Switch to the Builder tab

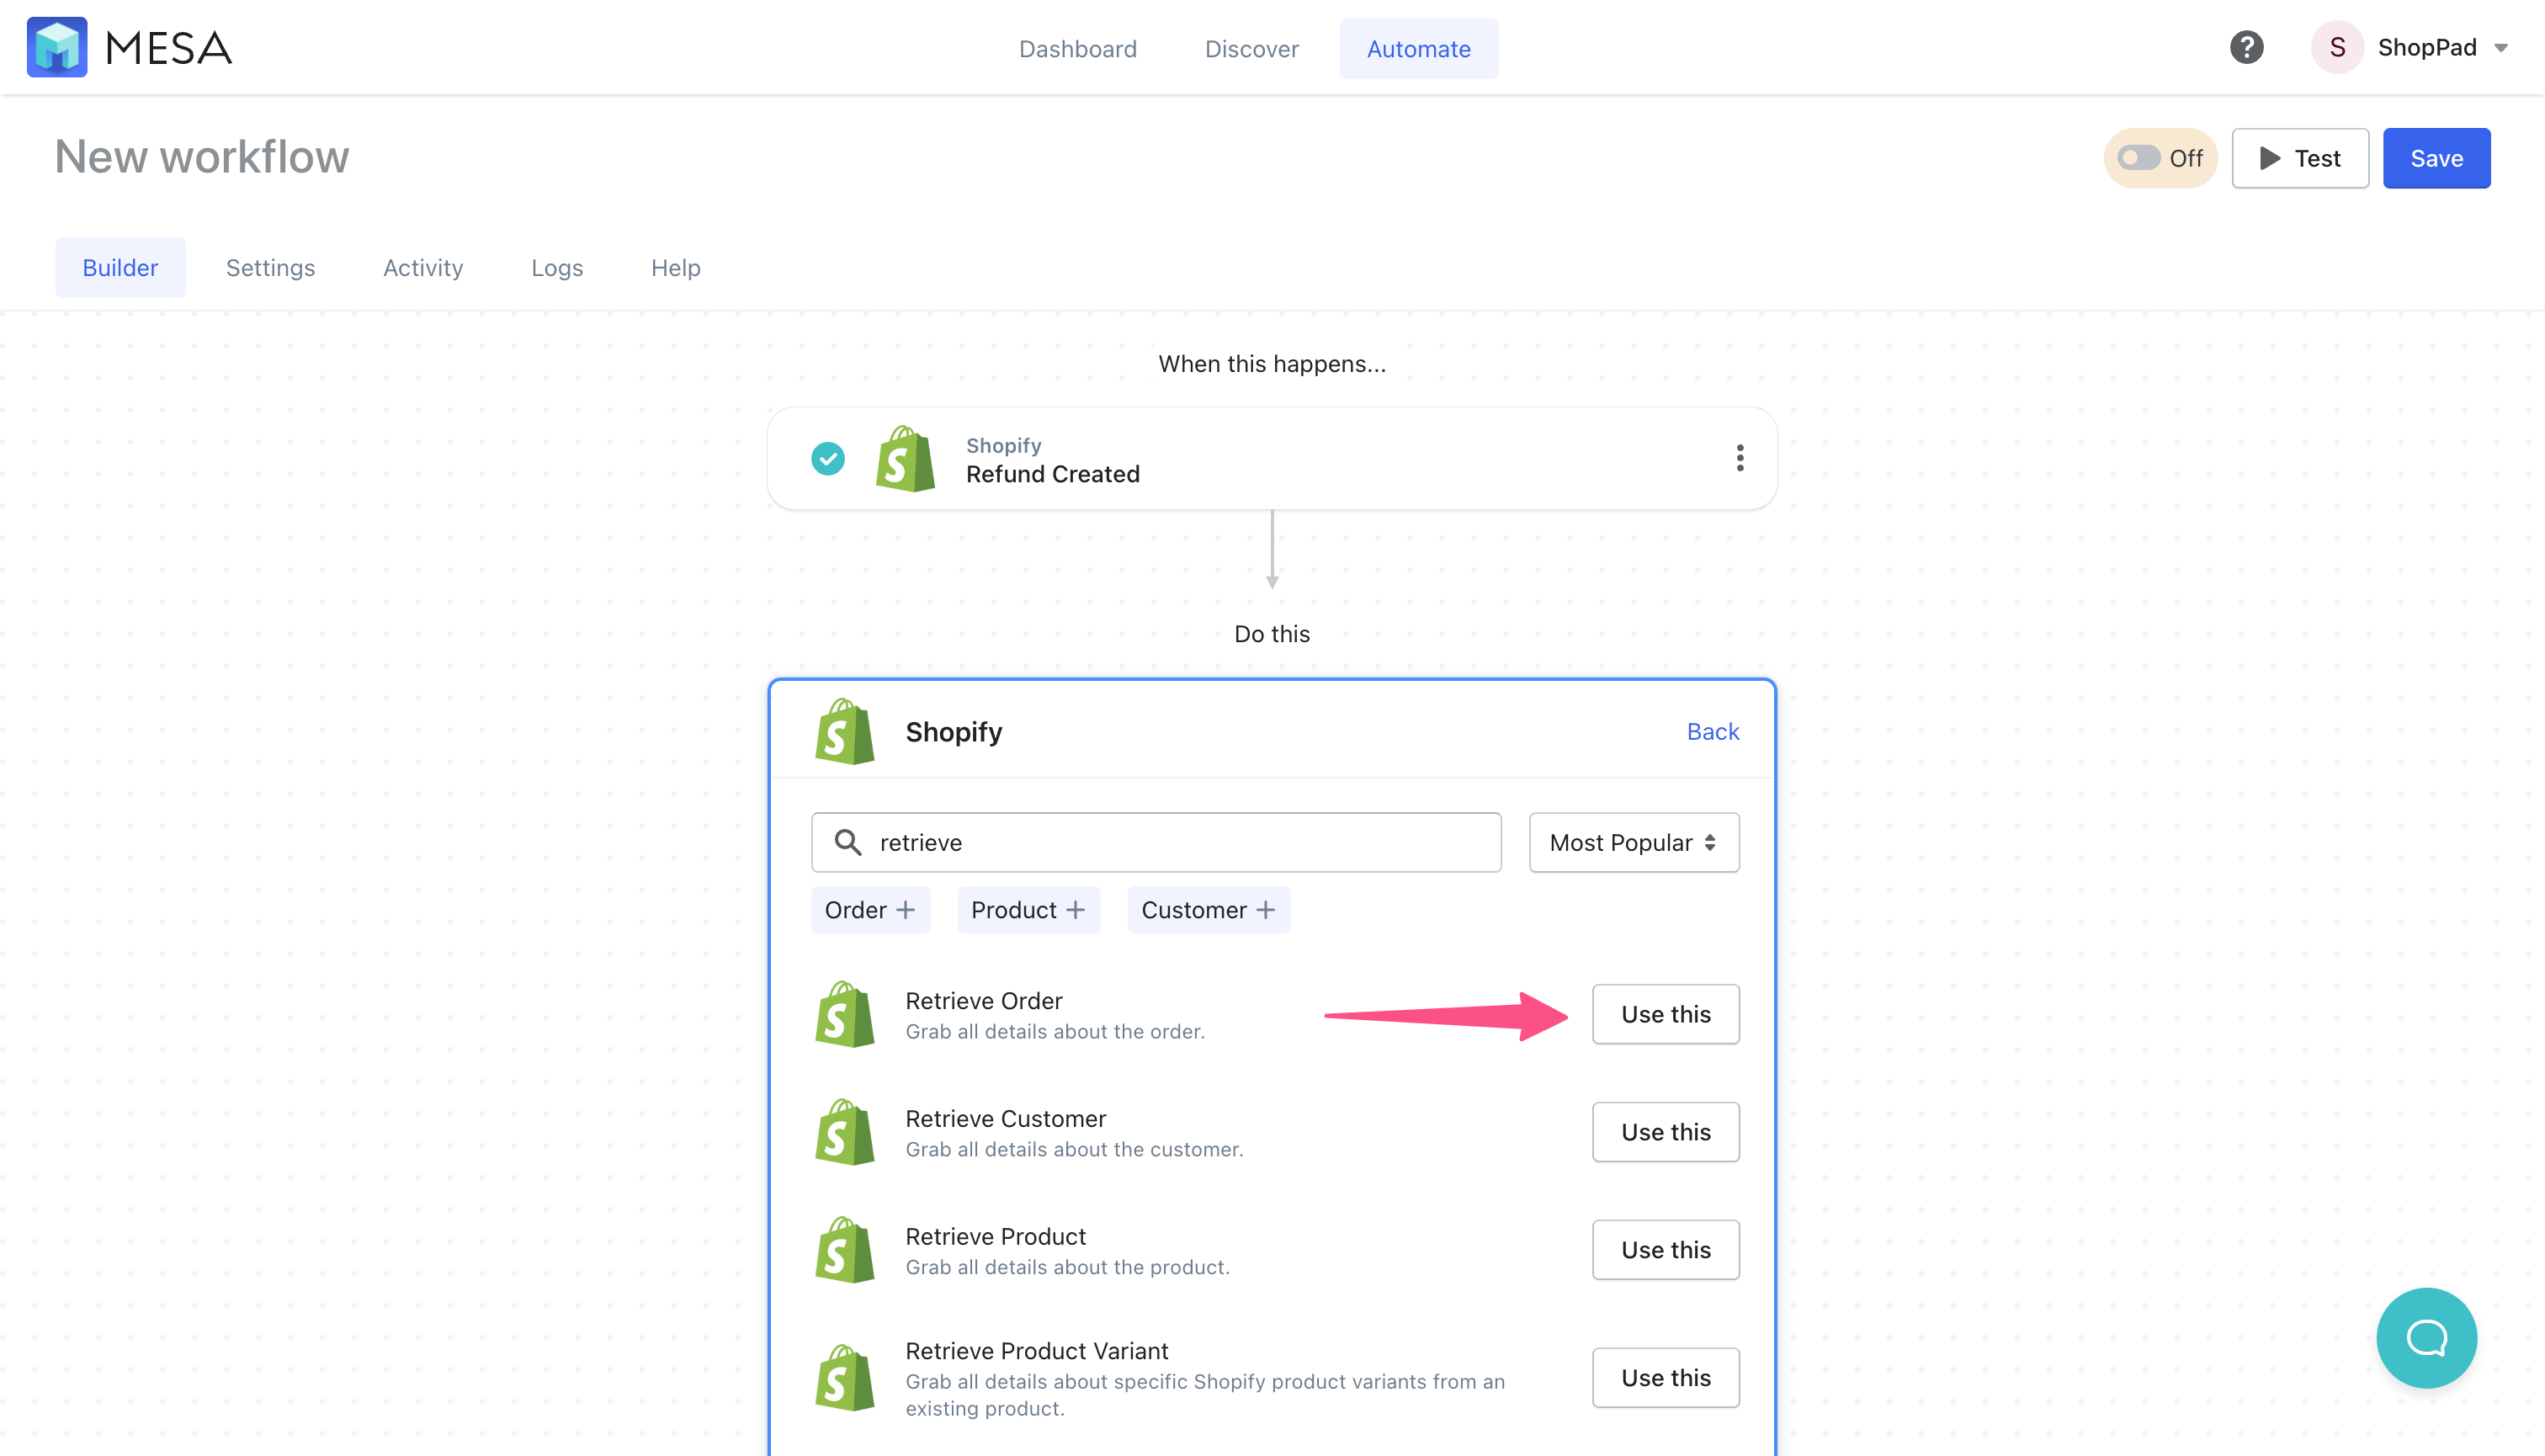tap(120, 267)
